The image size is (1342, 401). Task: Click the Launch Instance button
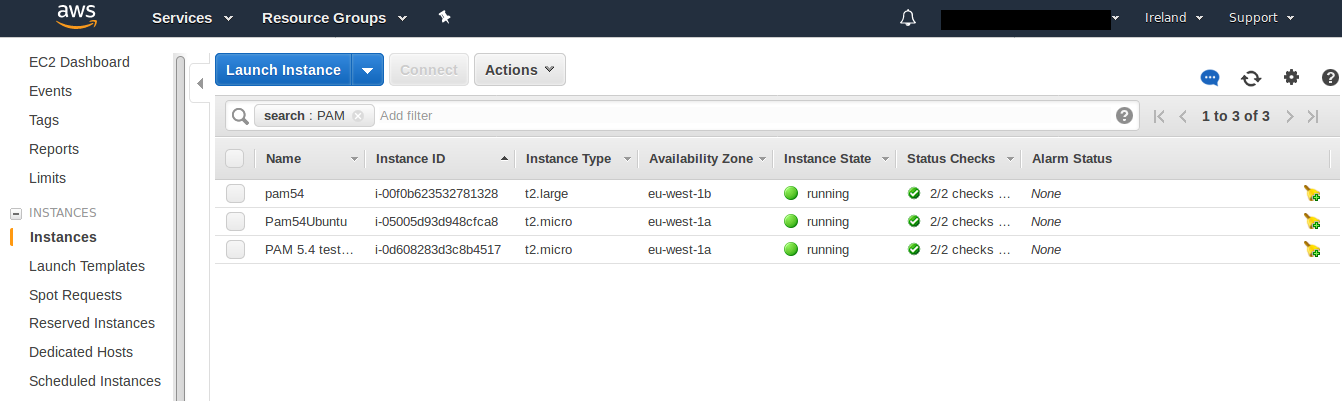coord(284,70)
